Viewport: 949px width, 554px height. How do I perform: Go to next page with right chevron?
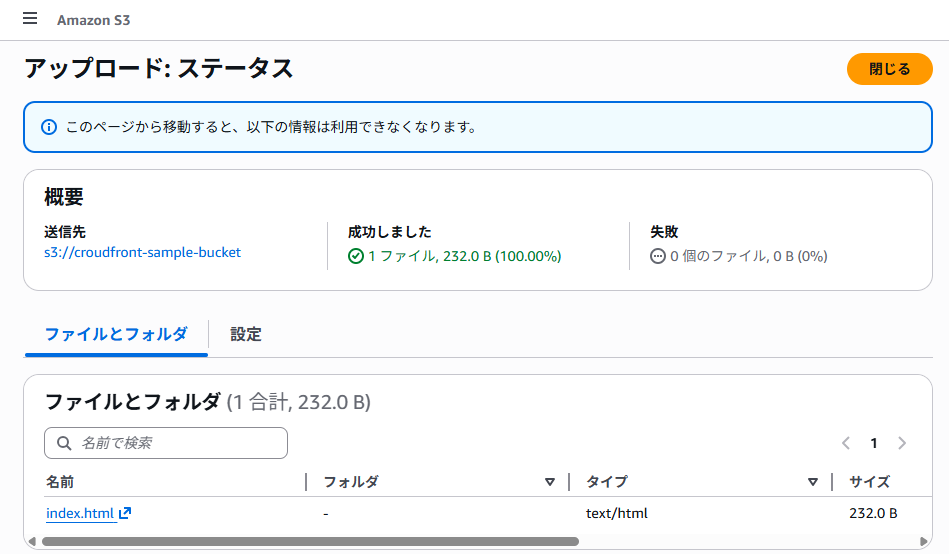point(902,443)
